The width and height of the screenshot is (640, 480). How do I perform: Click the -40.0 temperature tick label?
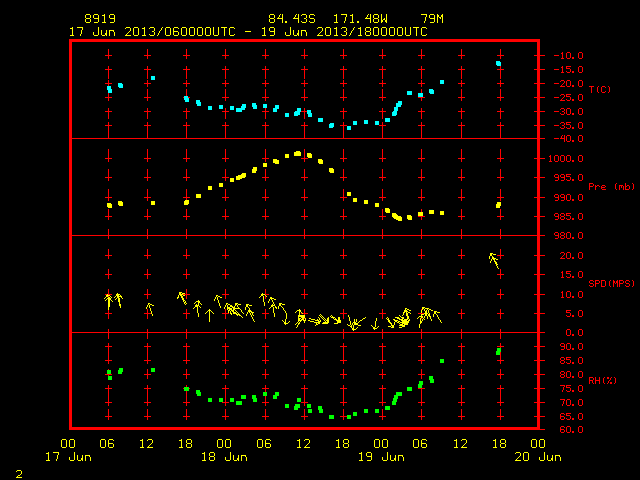click(x=569, y=139)
